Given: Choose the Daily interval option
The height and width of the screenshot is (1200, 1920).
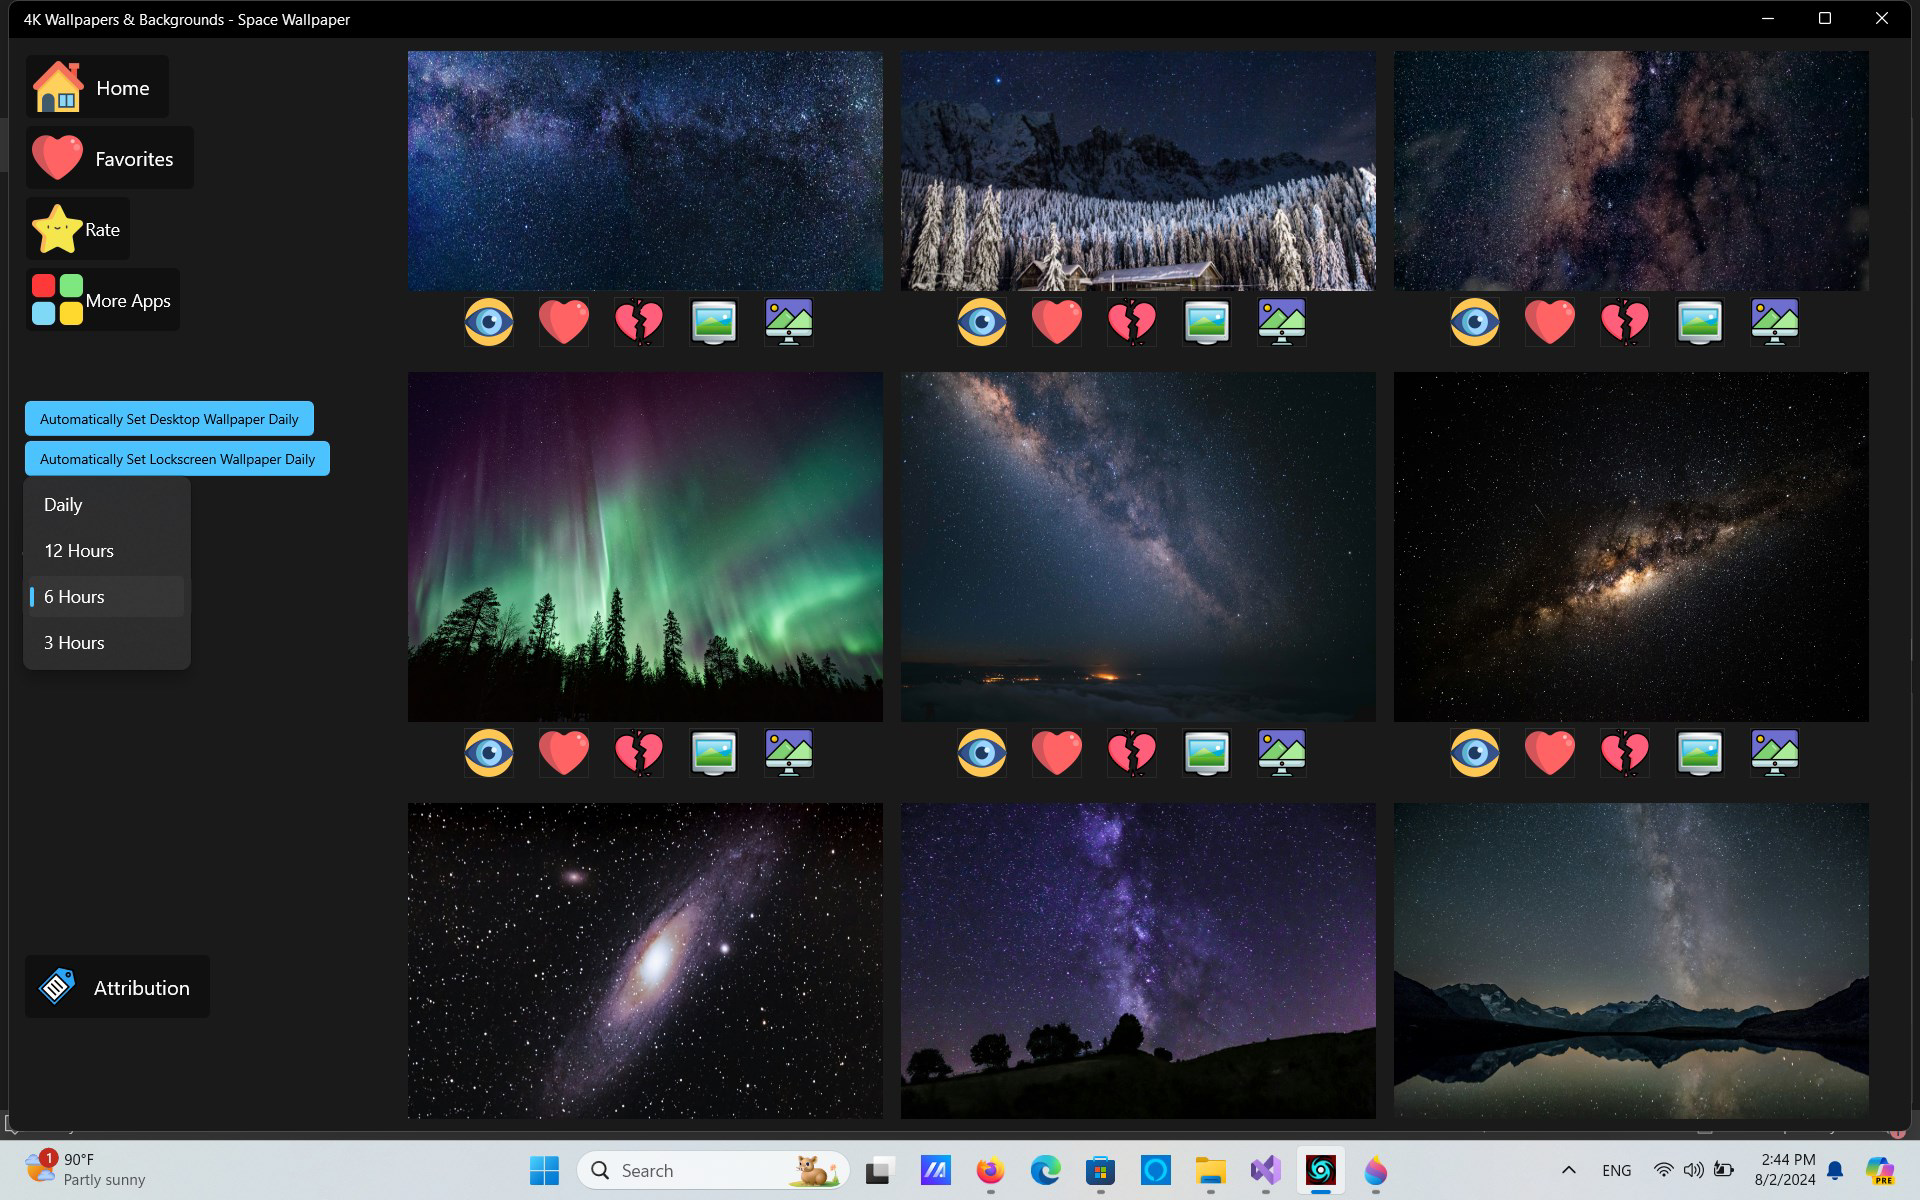Looking at the screenshot, I should coord(107,505).
